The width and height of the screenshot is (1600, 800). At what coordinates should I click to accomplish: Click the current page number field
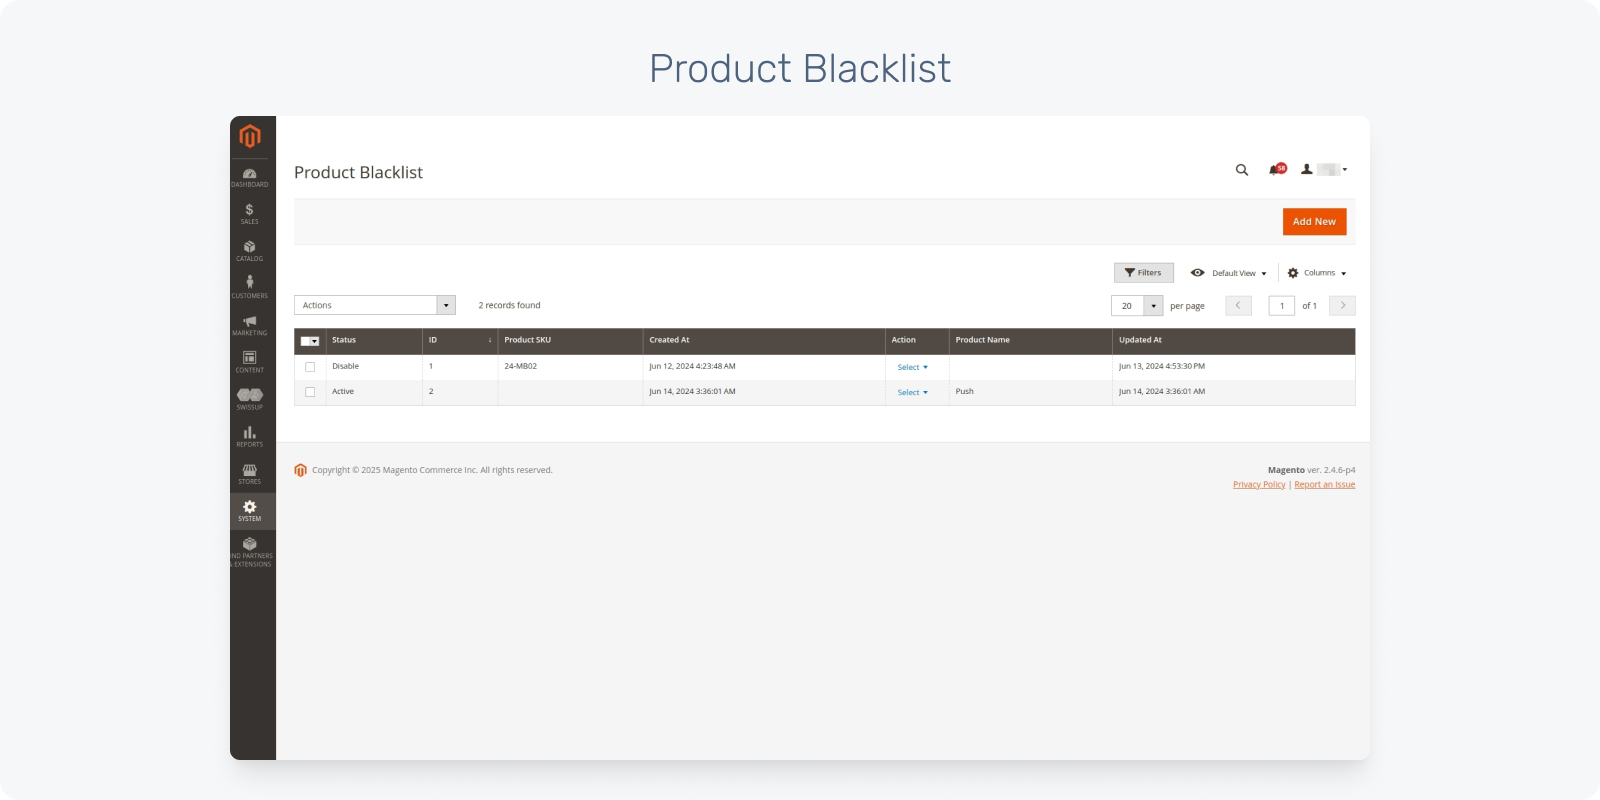[1281, 306]
